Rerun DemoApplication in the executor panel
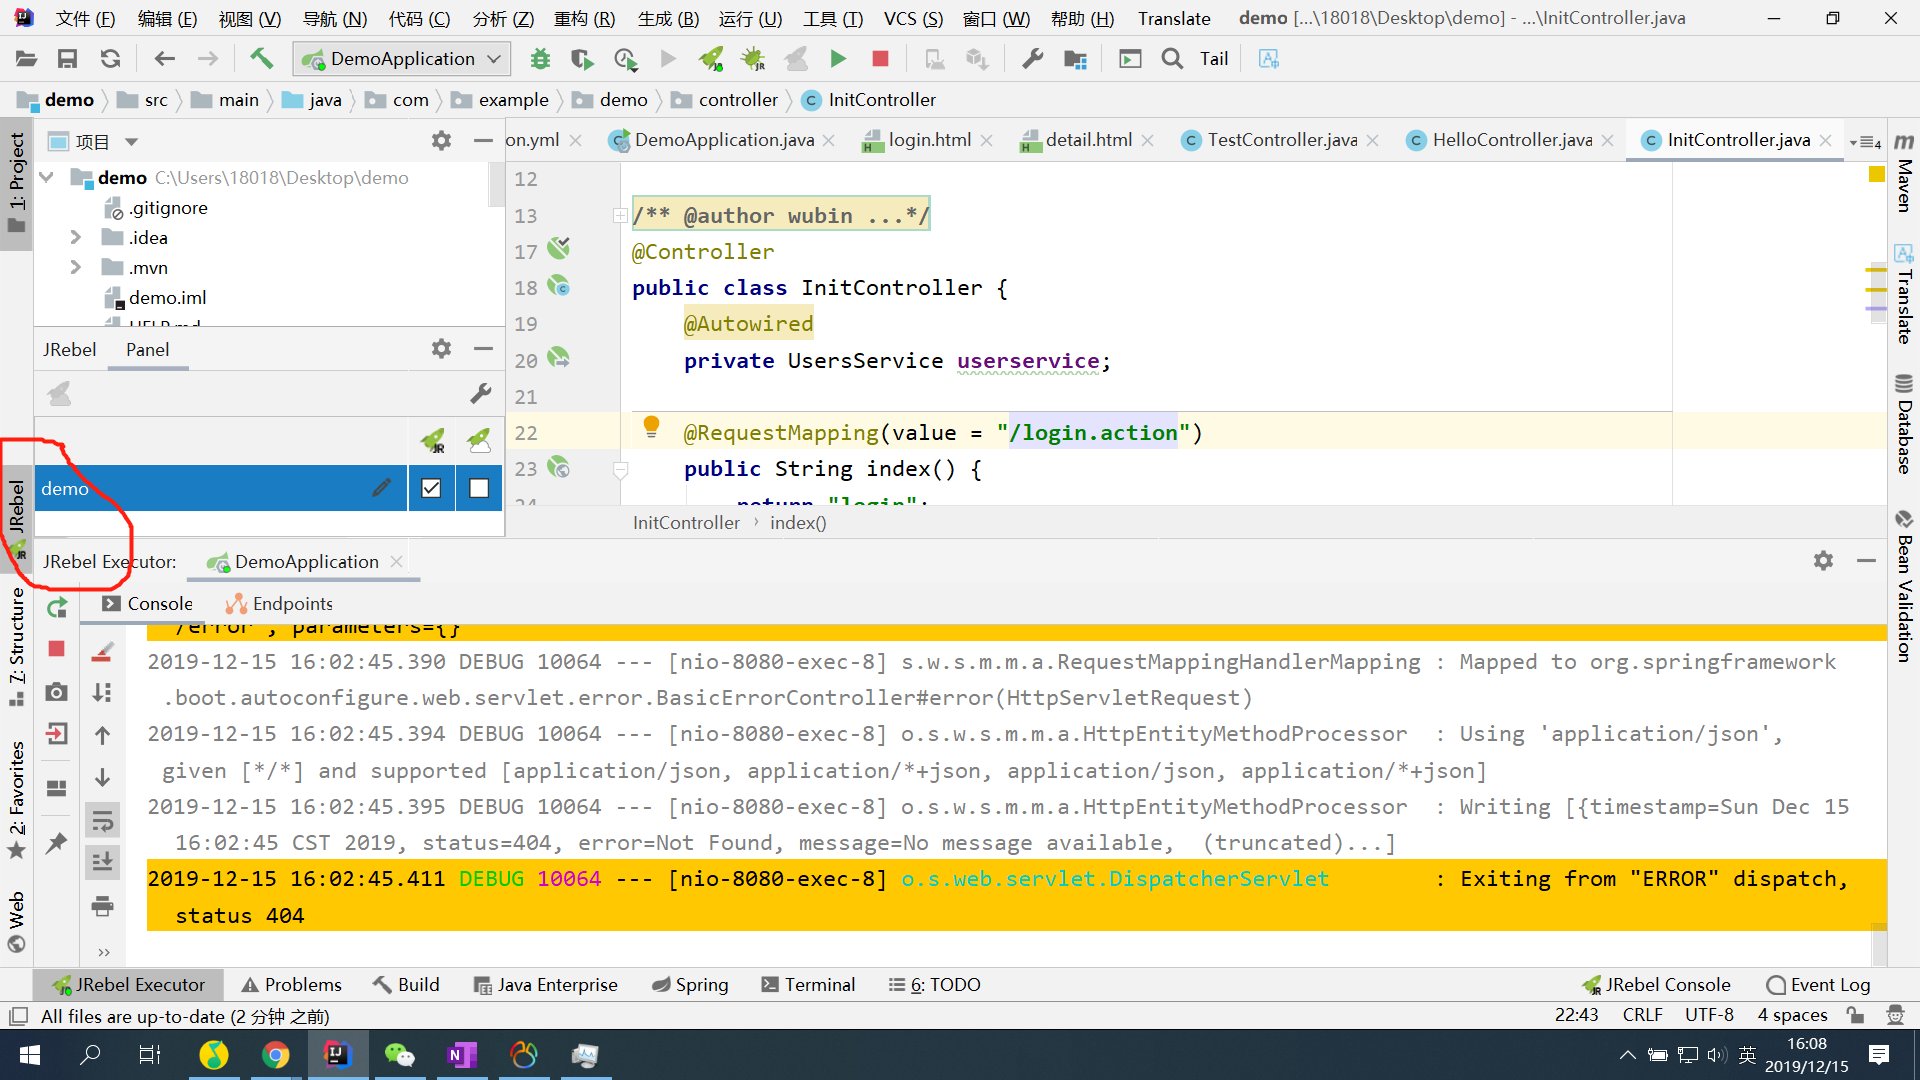The image size is (1920, 1080). (57, 607)
